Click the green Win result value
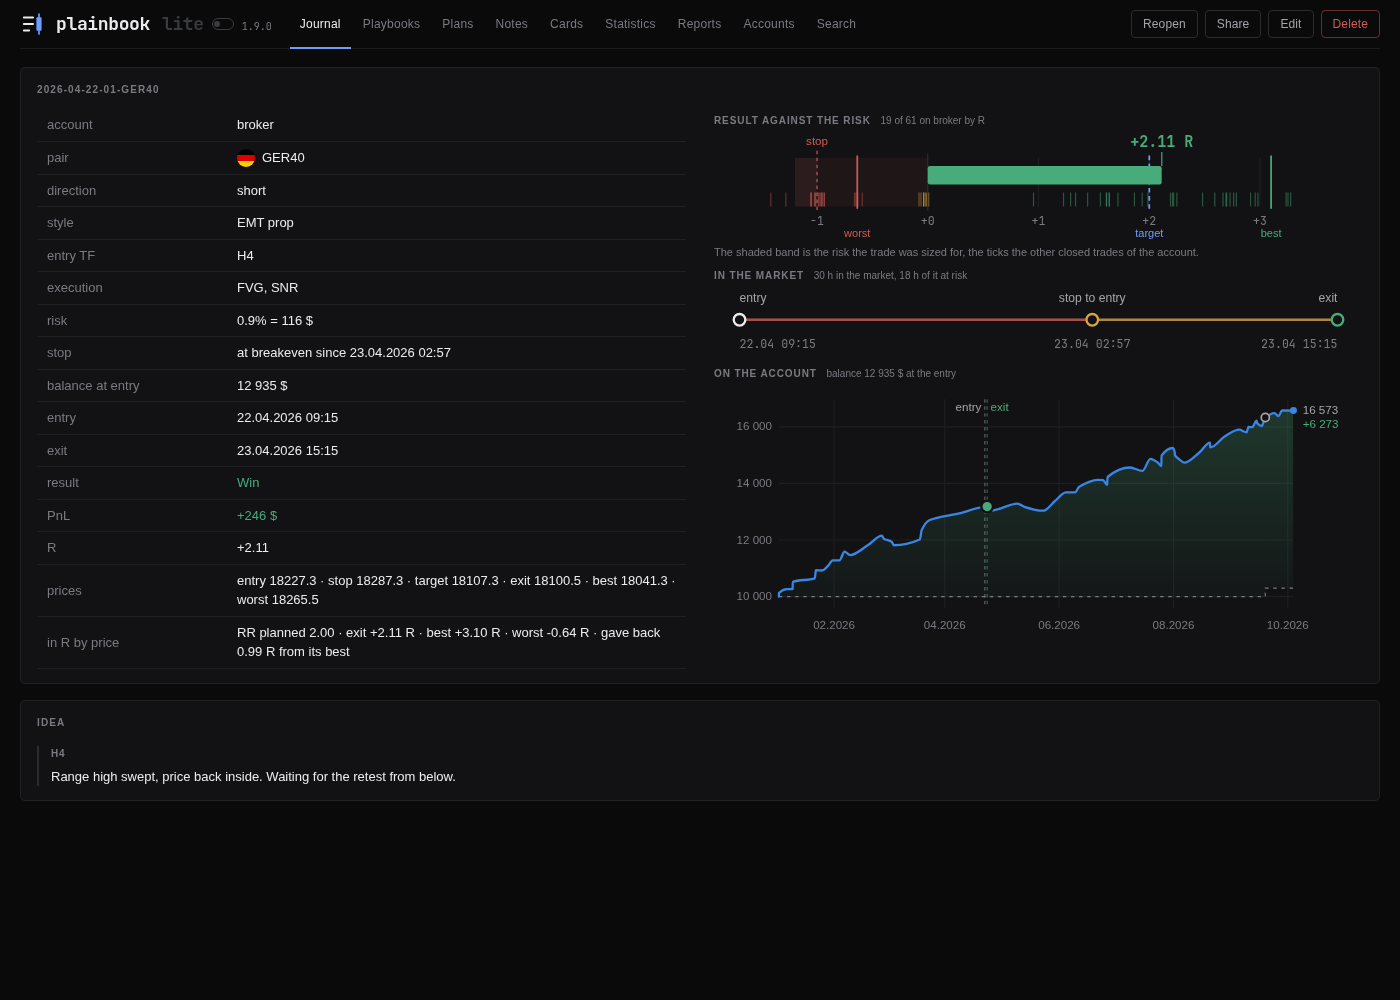The image size is (1400, 1000). pyautogui.click(x=248, y=483)
